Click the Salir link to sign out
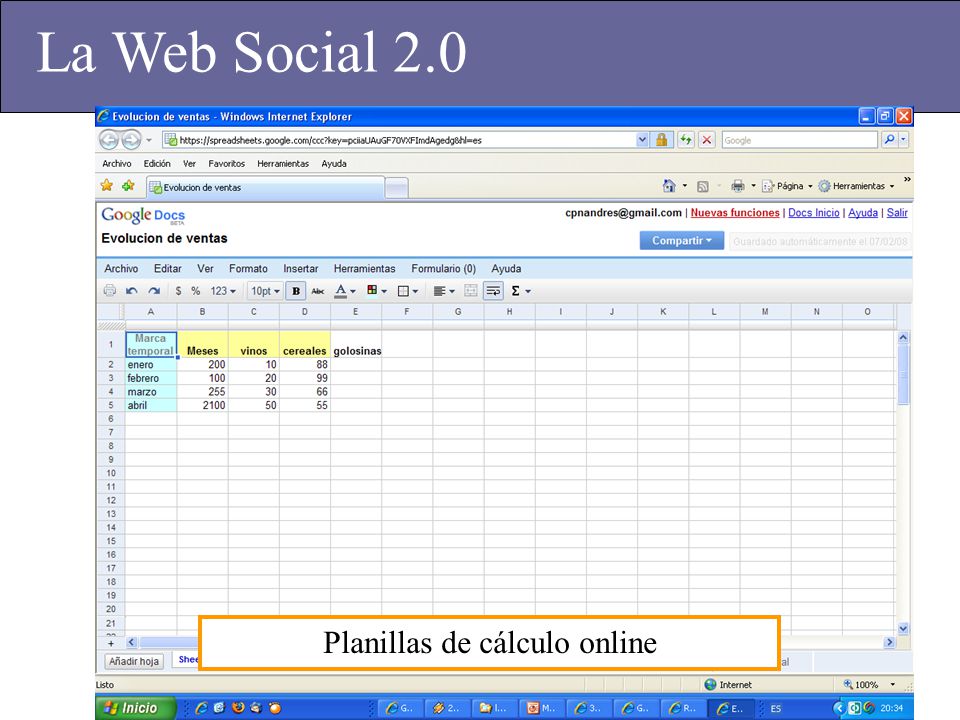This screenshot has width=960, height=720. (x=897, y=212)
